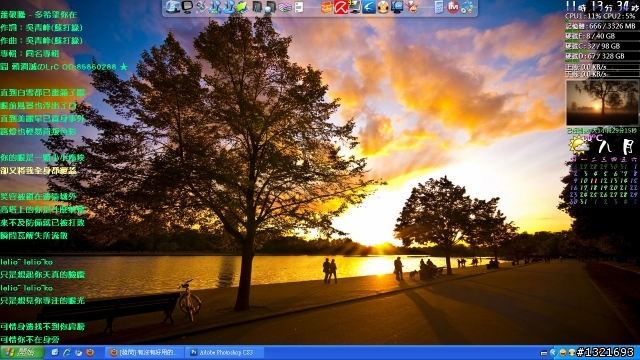Switch to Adobe Photoshop CS3 taskbar button
This screenshot has width=640, height=360.
(225, 353)
